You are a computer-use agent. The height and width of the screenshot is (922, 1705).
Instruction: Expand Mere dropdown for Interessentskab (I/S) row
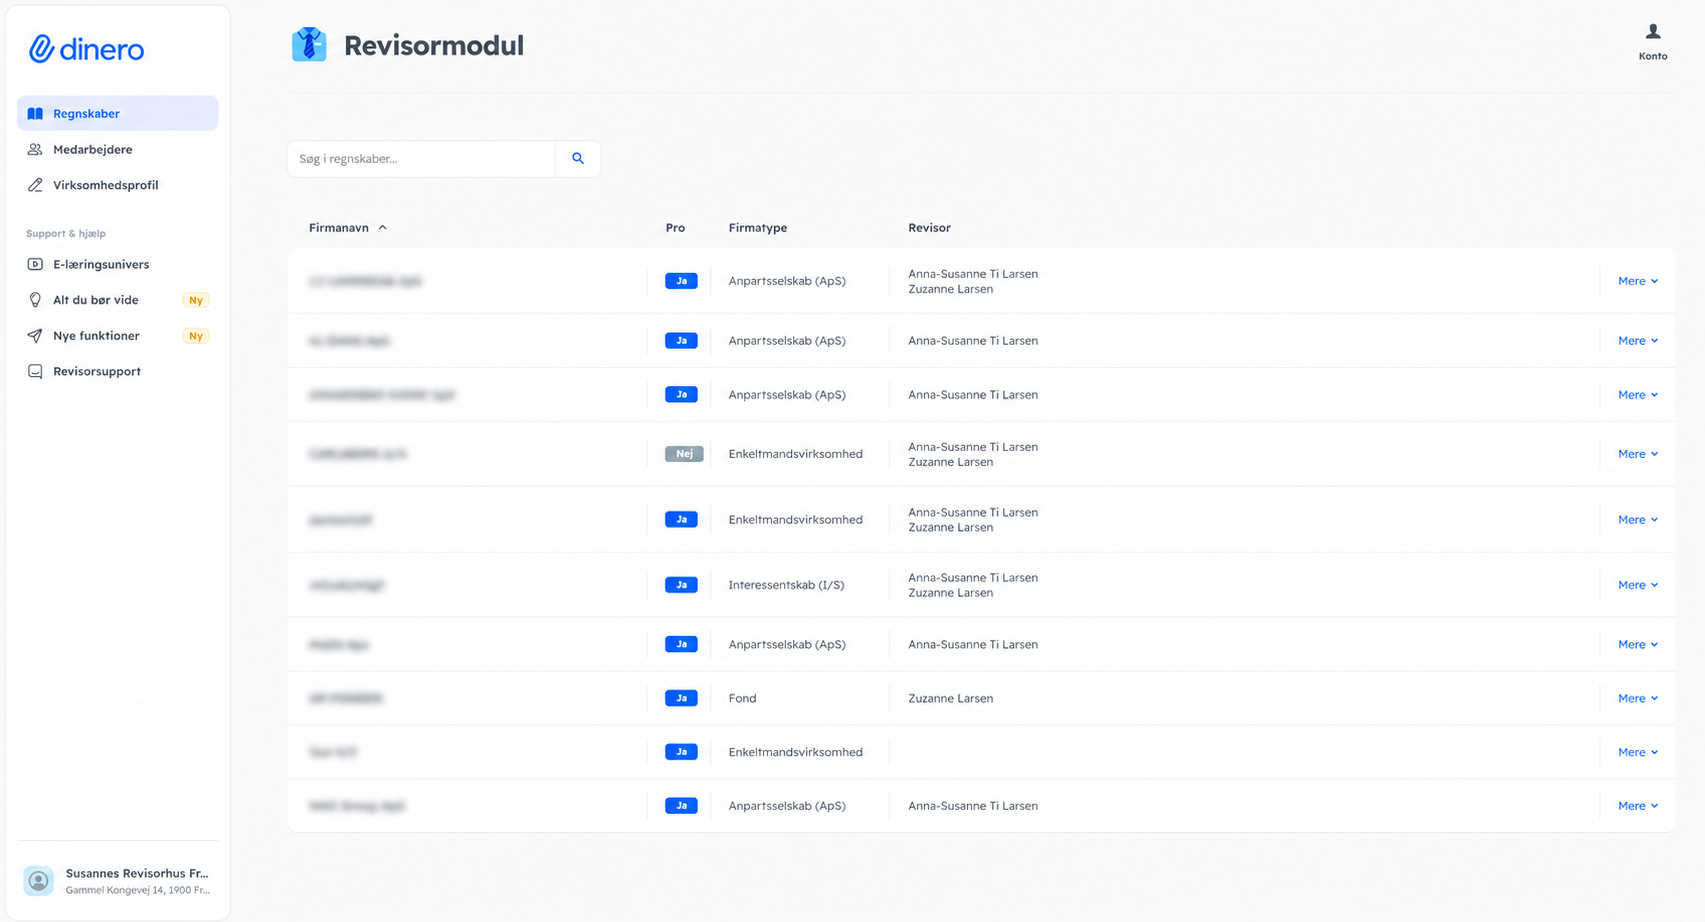tap(1638, 585)
